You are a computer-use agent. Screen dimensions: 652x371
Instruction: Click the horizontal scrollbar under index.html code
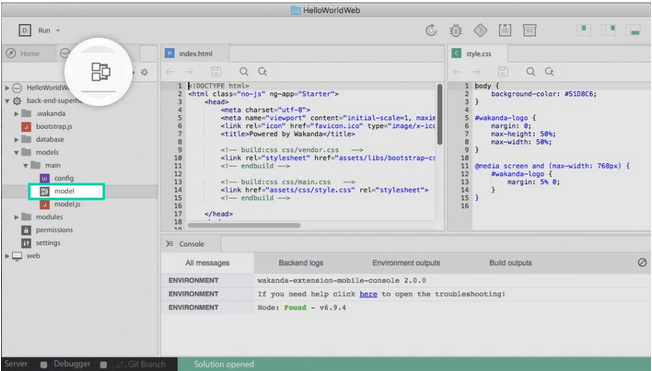(244, 225)
